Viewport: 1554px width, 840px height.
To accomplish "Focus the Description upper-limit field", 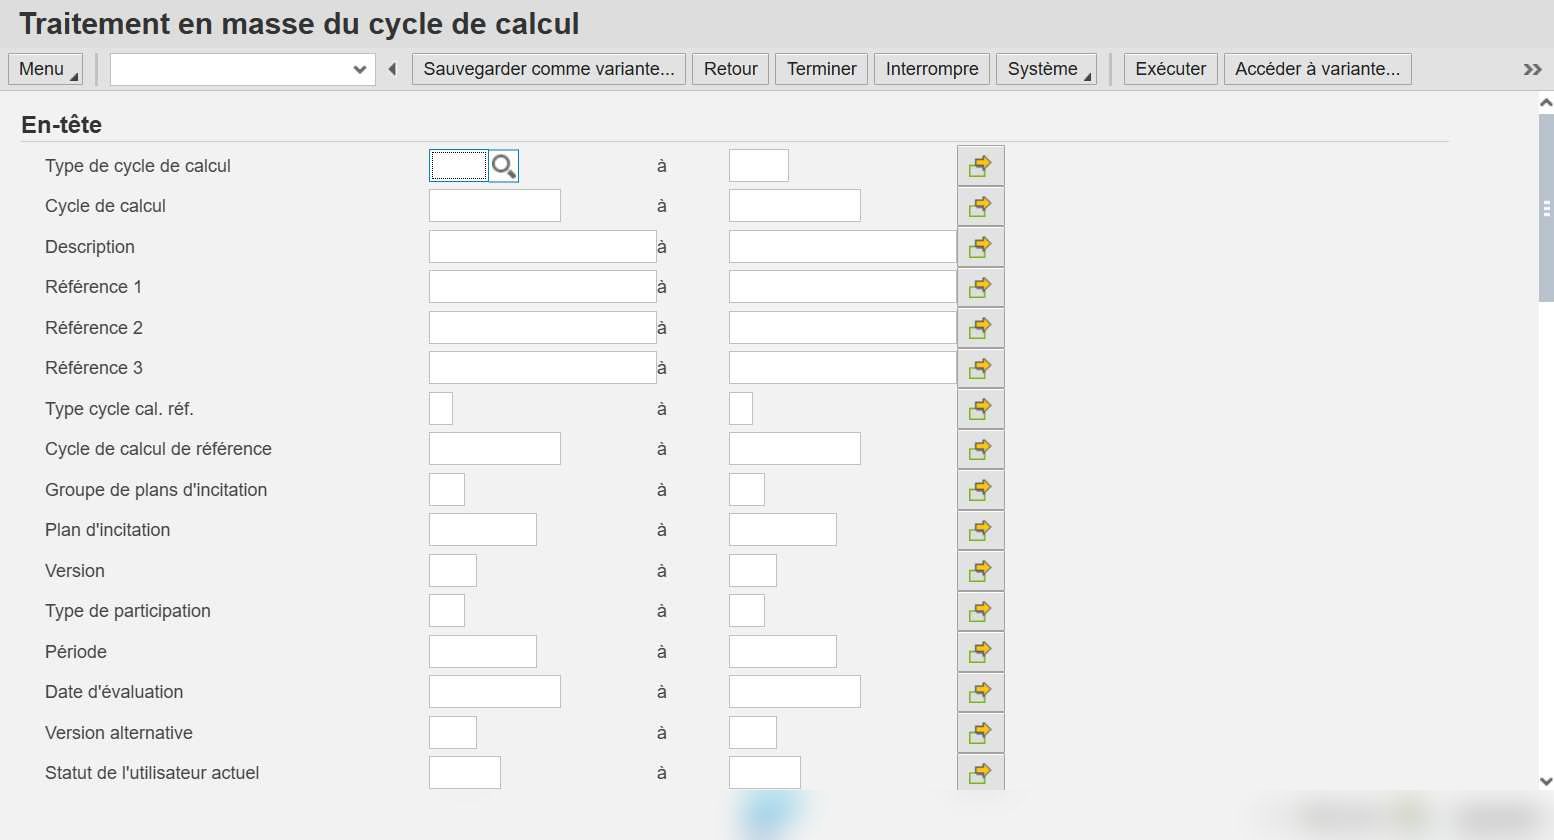I will pos(843,247).
